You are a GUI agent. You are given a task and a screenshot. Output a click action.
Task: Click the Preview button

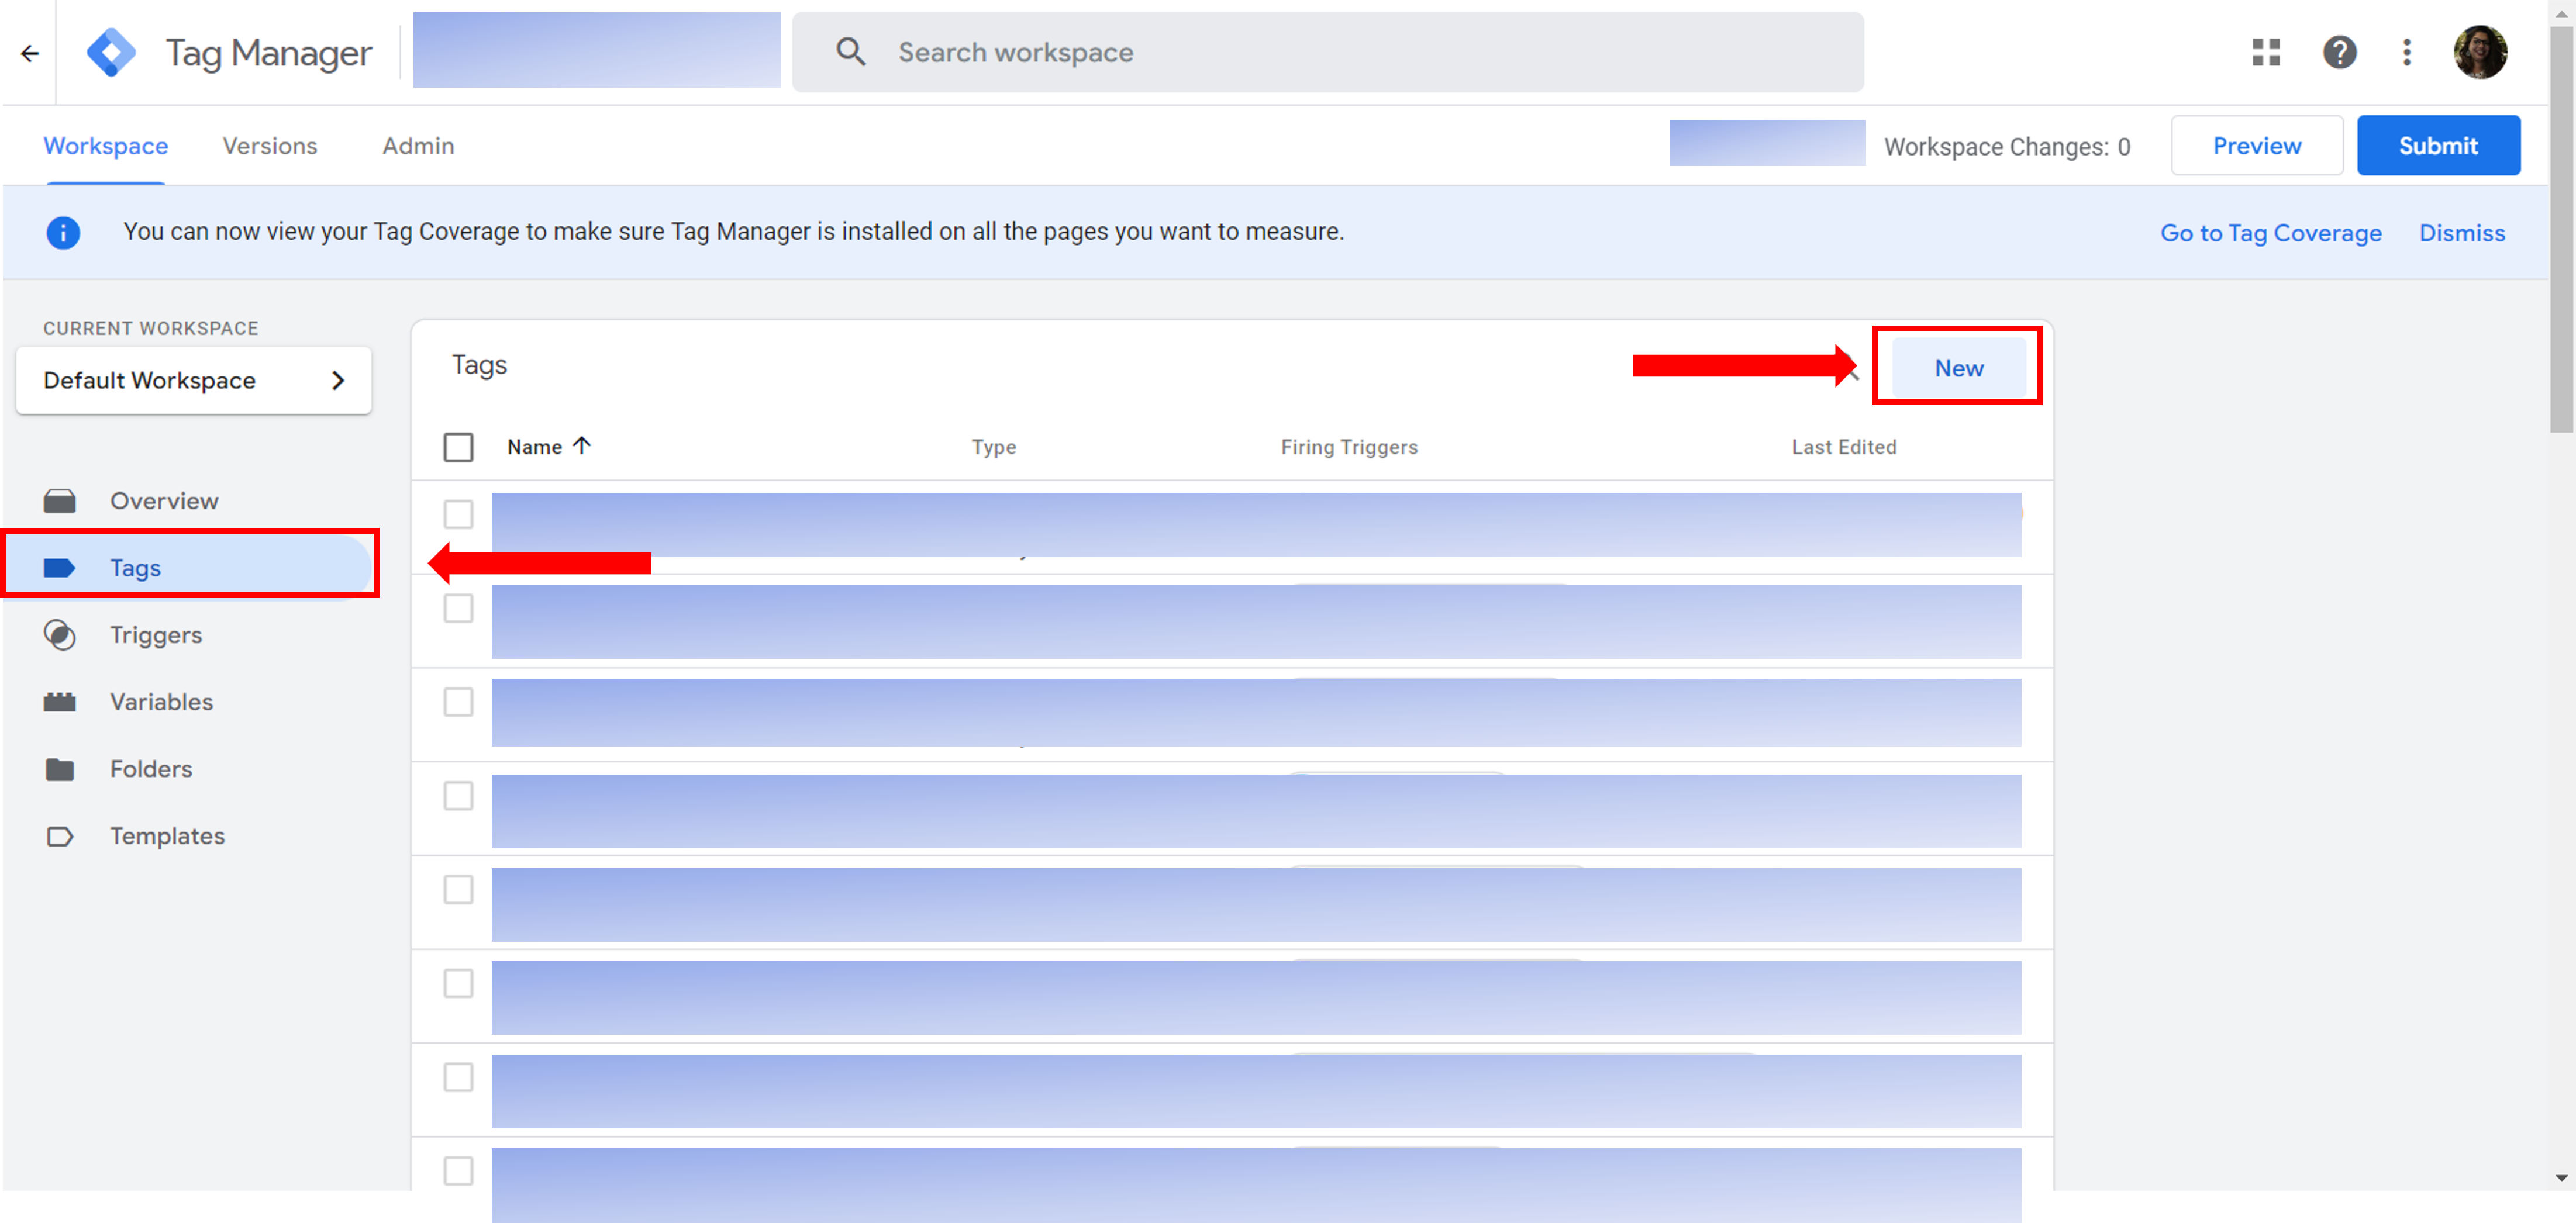[x=2256, y=146]
